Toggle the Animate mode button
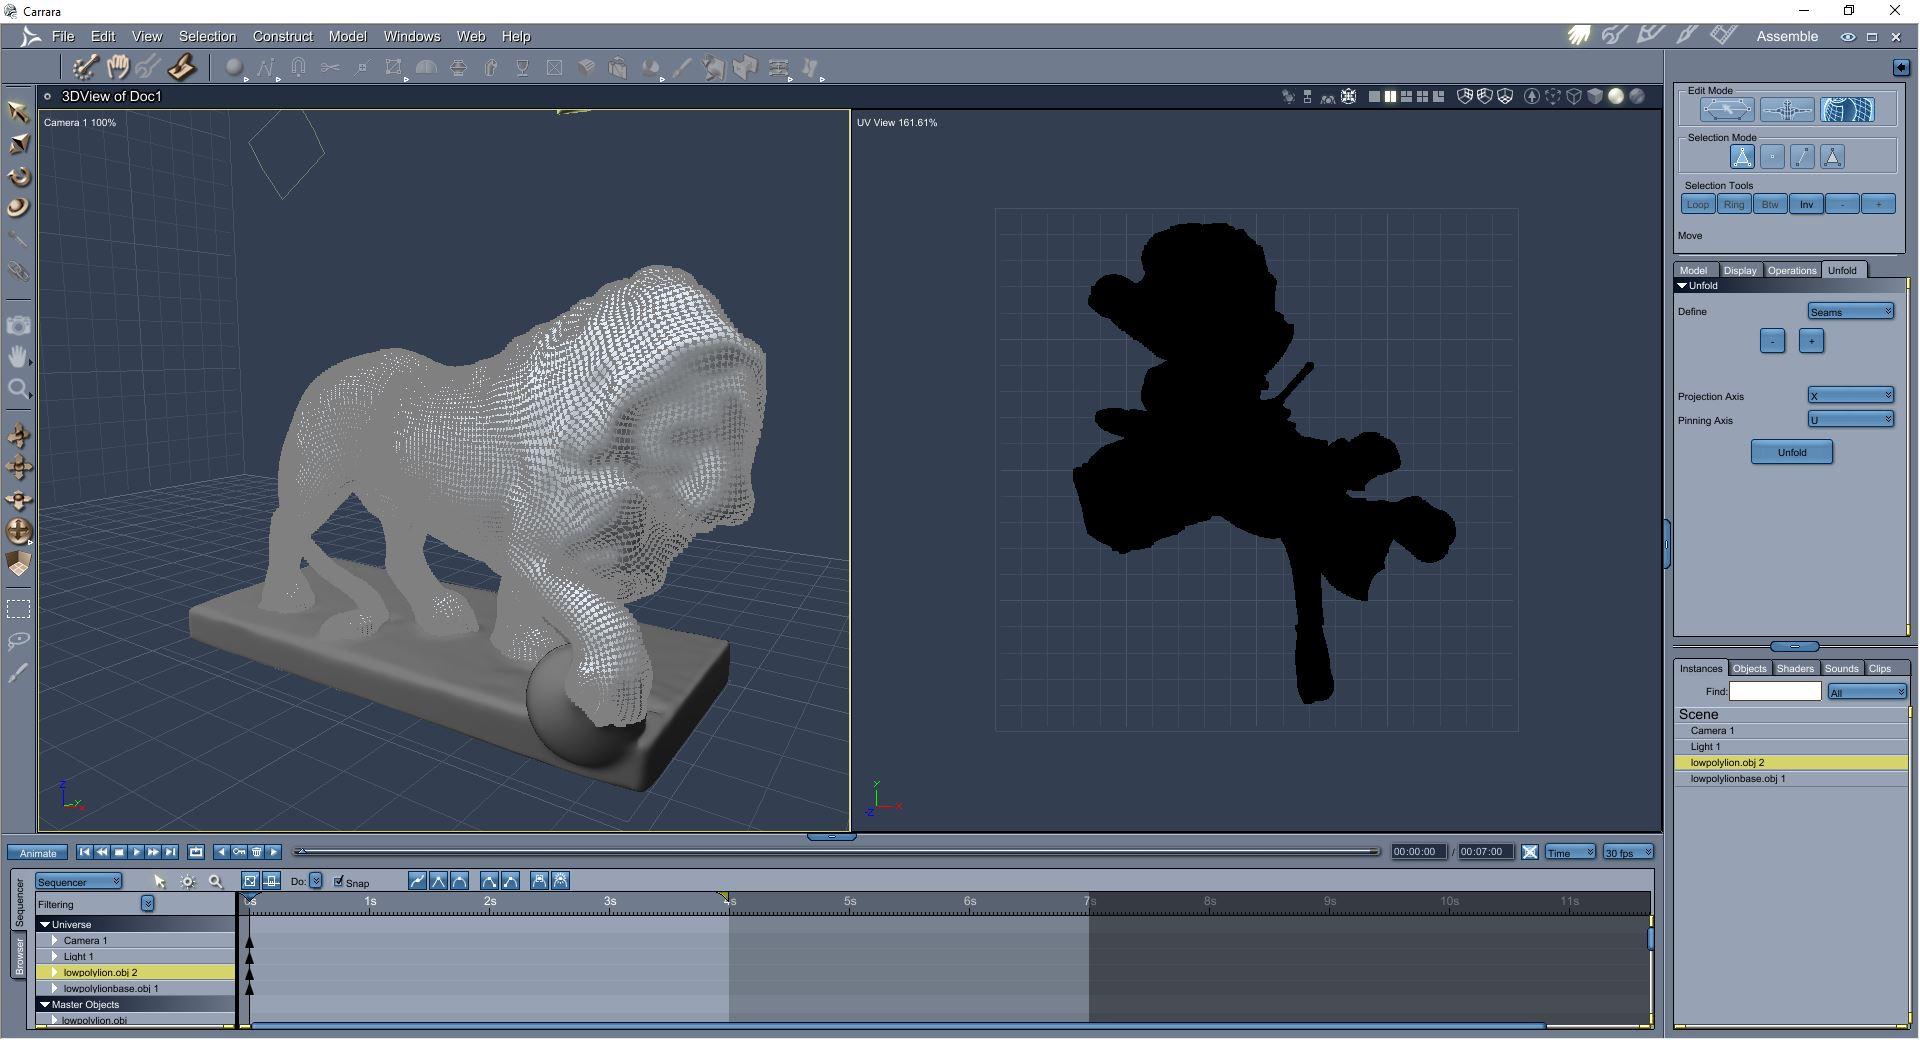Image resolution: width=1920 pixels, height=1040 pixels. click(38, 853)
